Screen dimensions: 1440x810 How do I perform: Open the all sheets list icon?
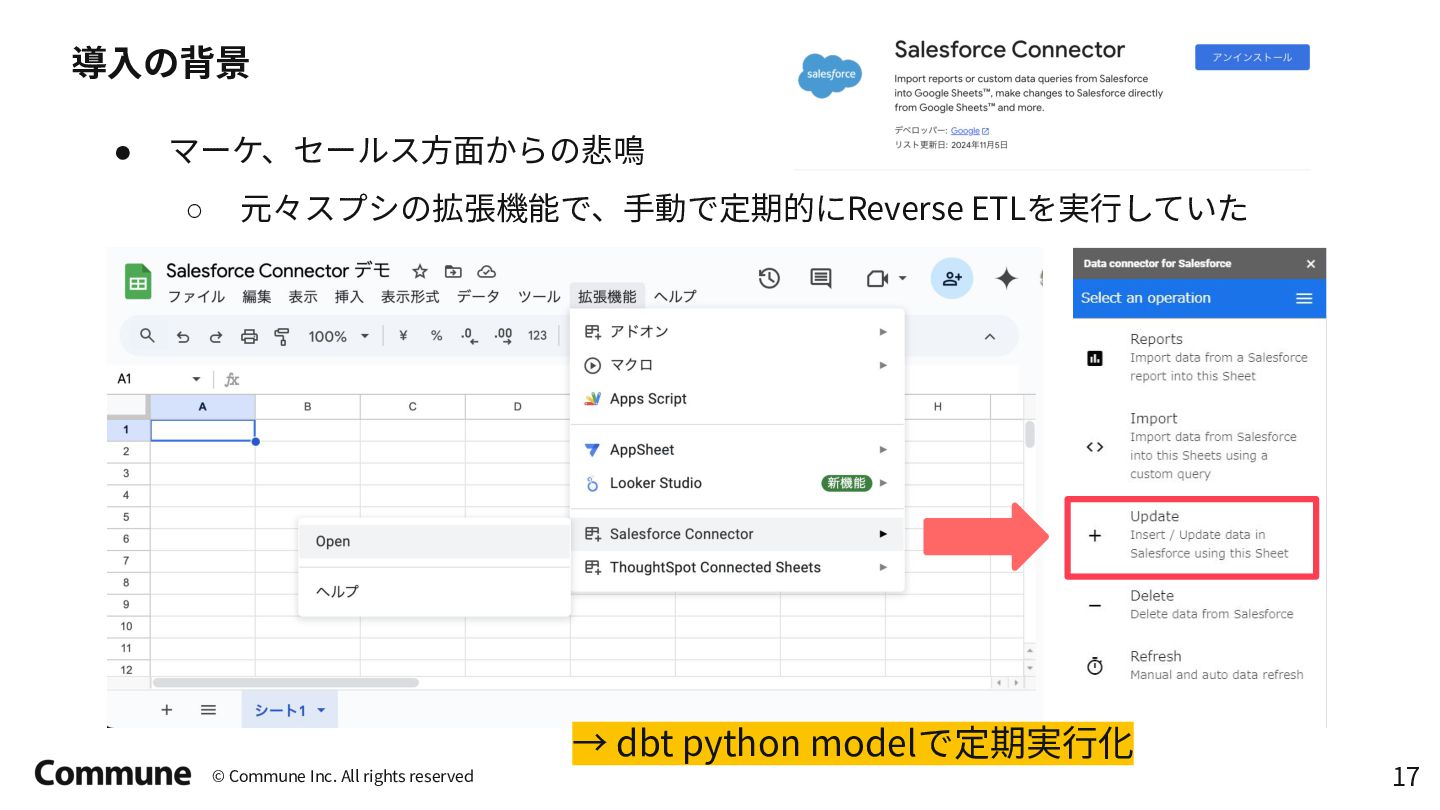tap(208, 710)
